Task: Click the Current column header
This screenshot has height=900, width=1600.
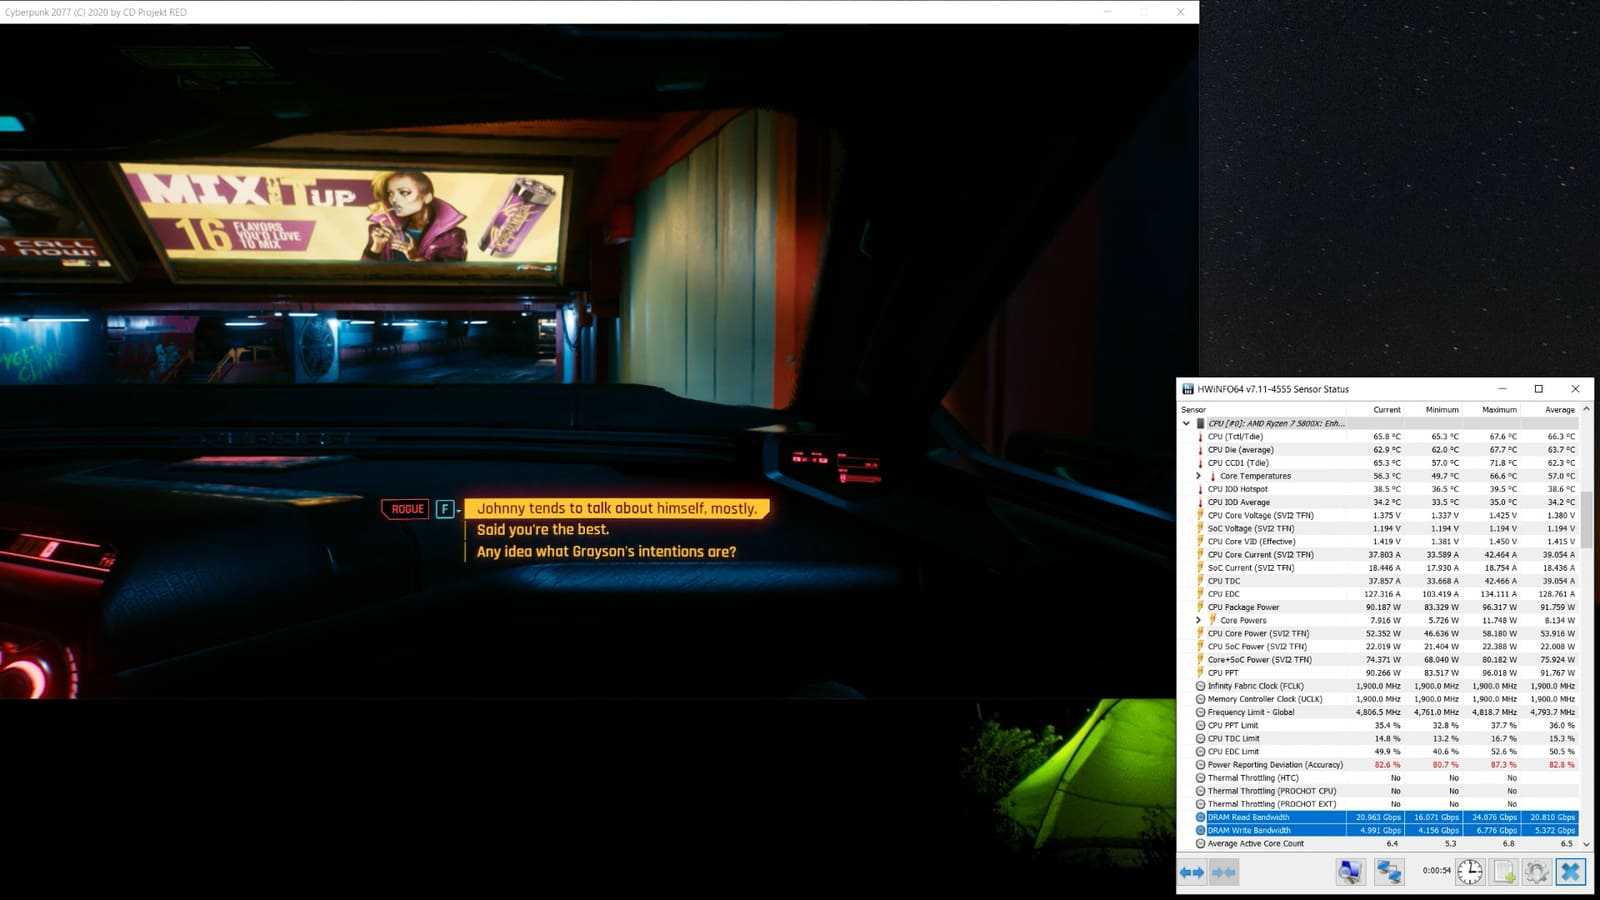Action: tap(1386, 410)
